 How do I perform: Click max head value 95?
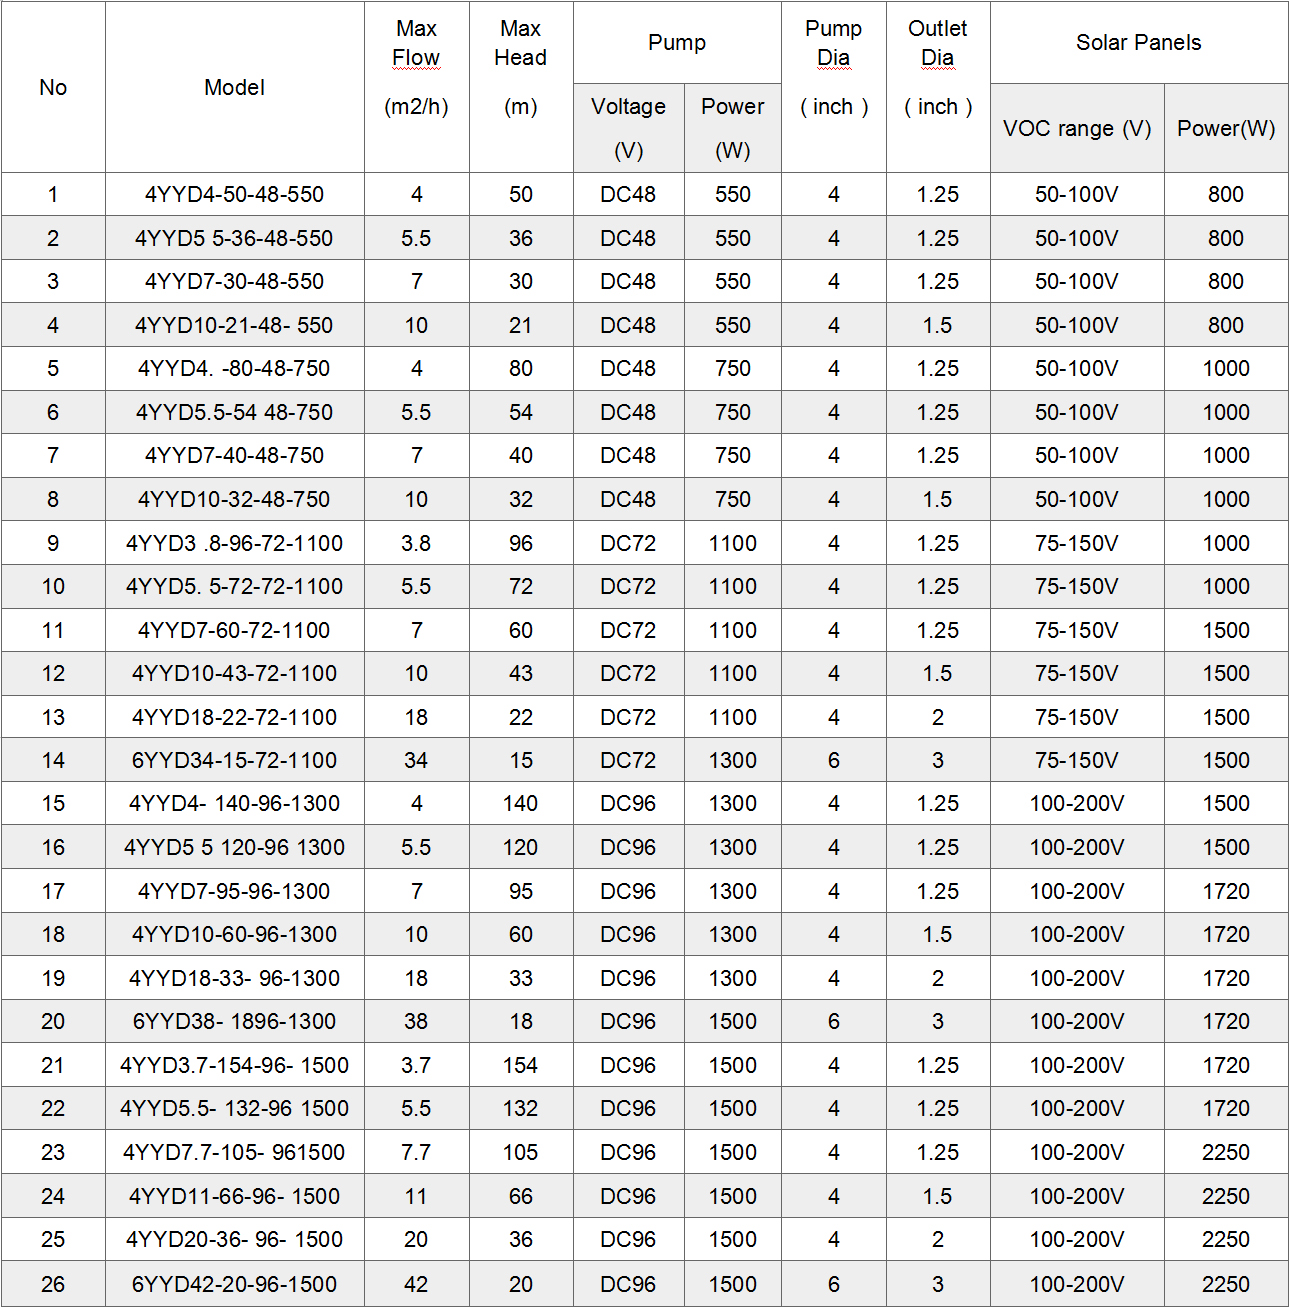tap(520, 891)
